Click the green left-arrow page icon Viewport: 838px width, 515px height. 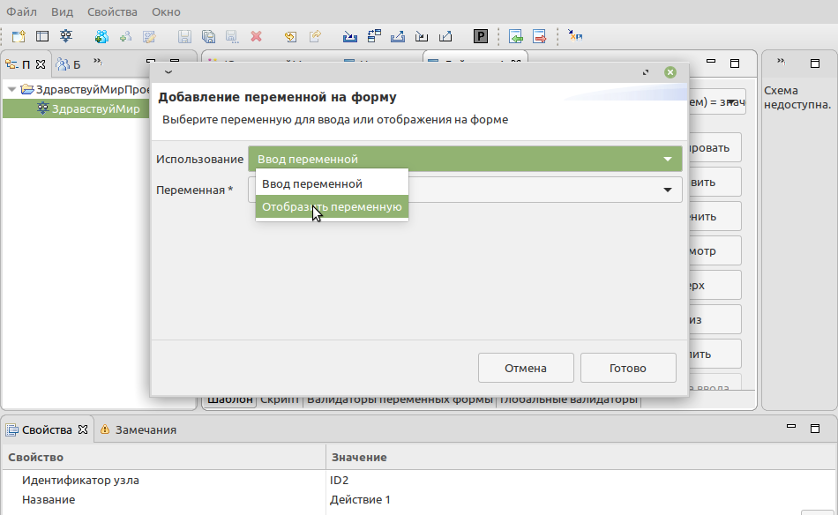coord(516,36)
